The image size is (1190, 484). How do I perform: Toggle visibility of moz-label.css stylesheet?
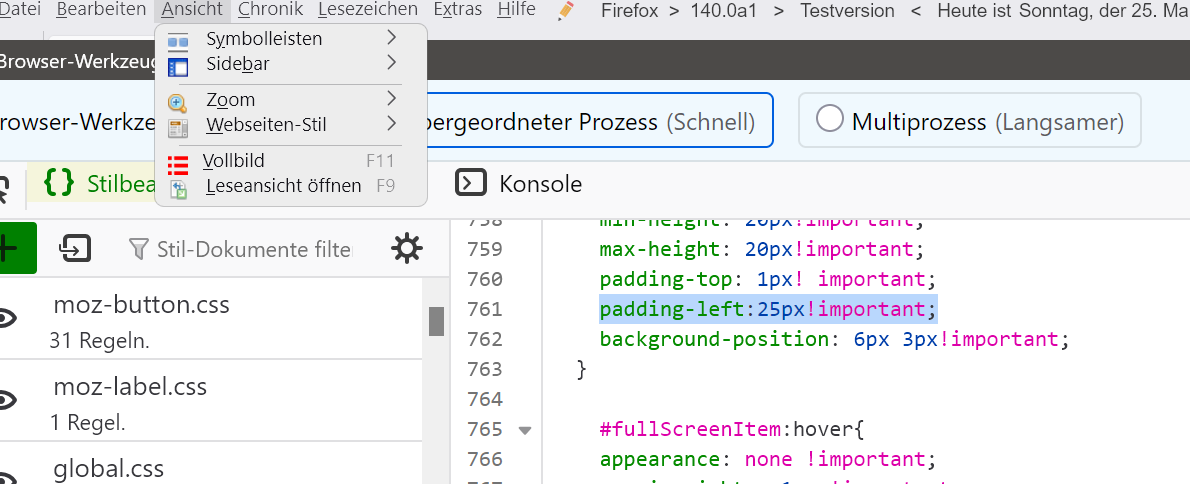7,400
